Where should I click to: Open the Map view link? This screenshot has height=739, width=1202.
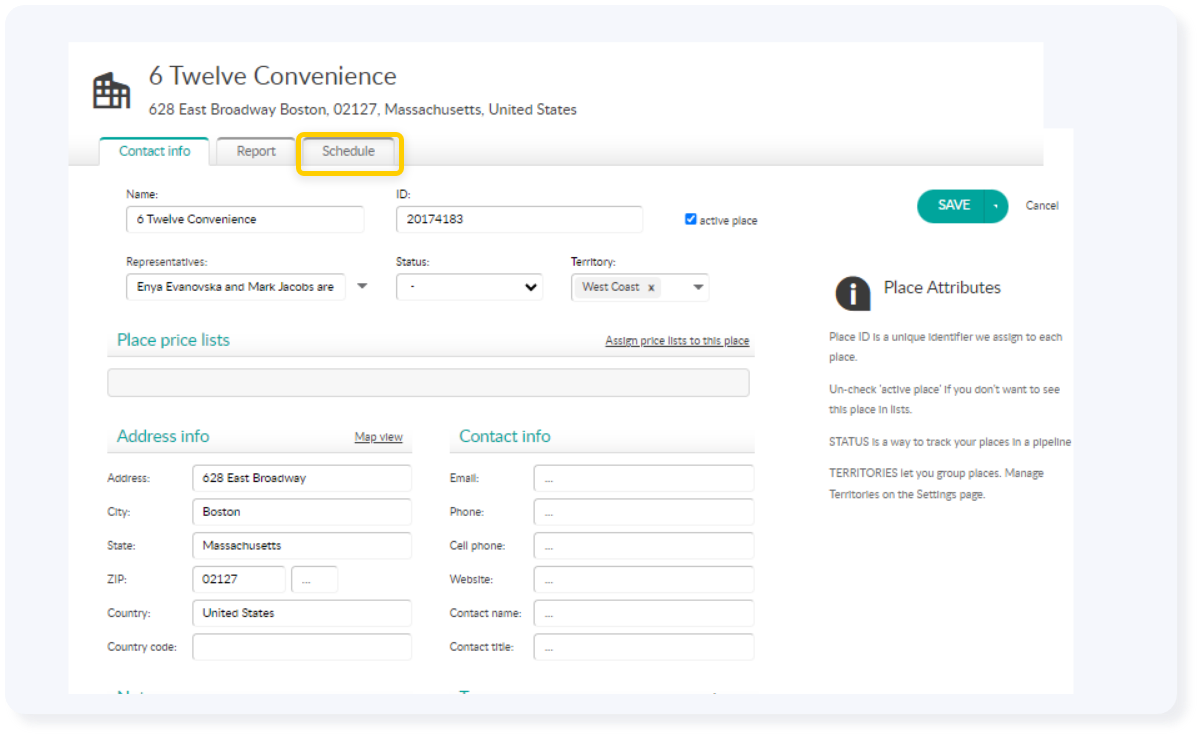(x=379, y=437)
